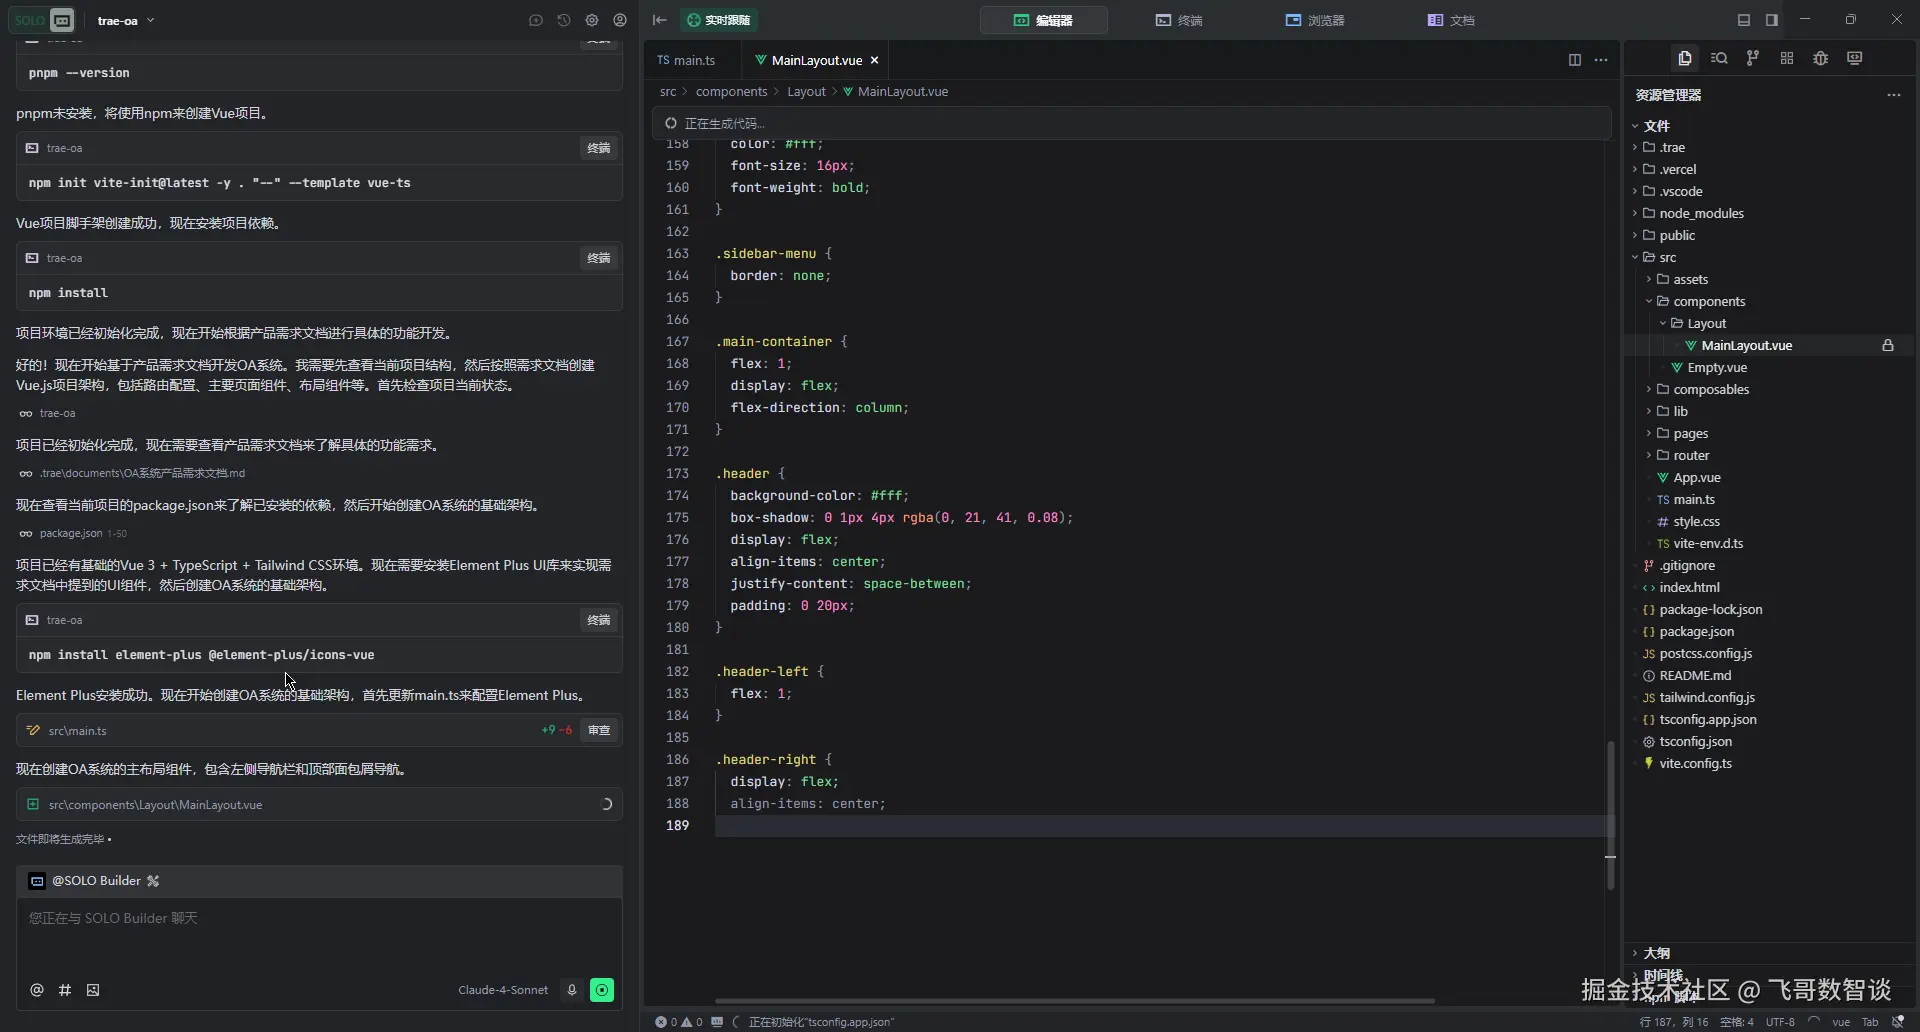This screenshot has height=1032, width=1920.
Task: Toggle the bottom panel layout
Action: (x=1744, y=20)
